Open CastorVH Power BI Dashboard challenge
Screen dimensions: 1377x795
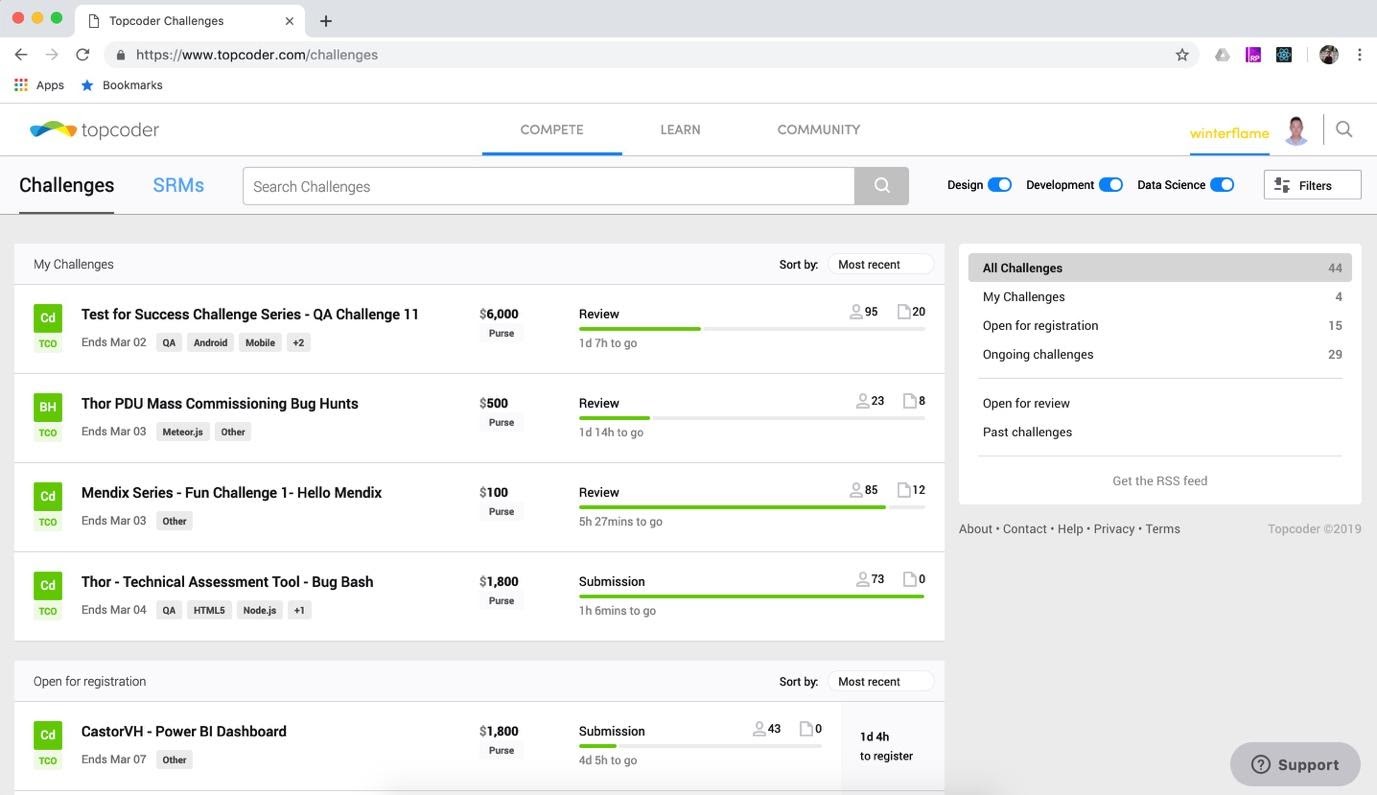point(183,731)
